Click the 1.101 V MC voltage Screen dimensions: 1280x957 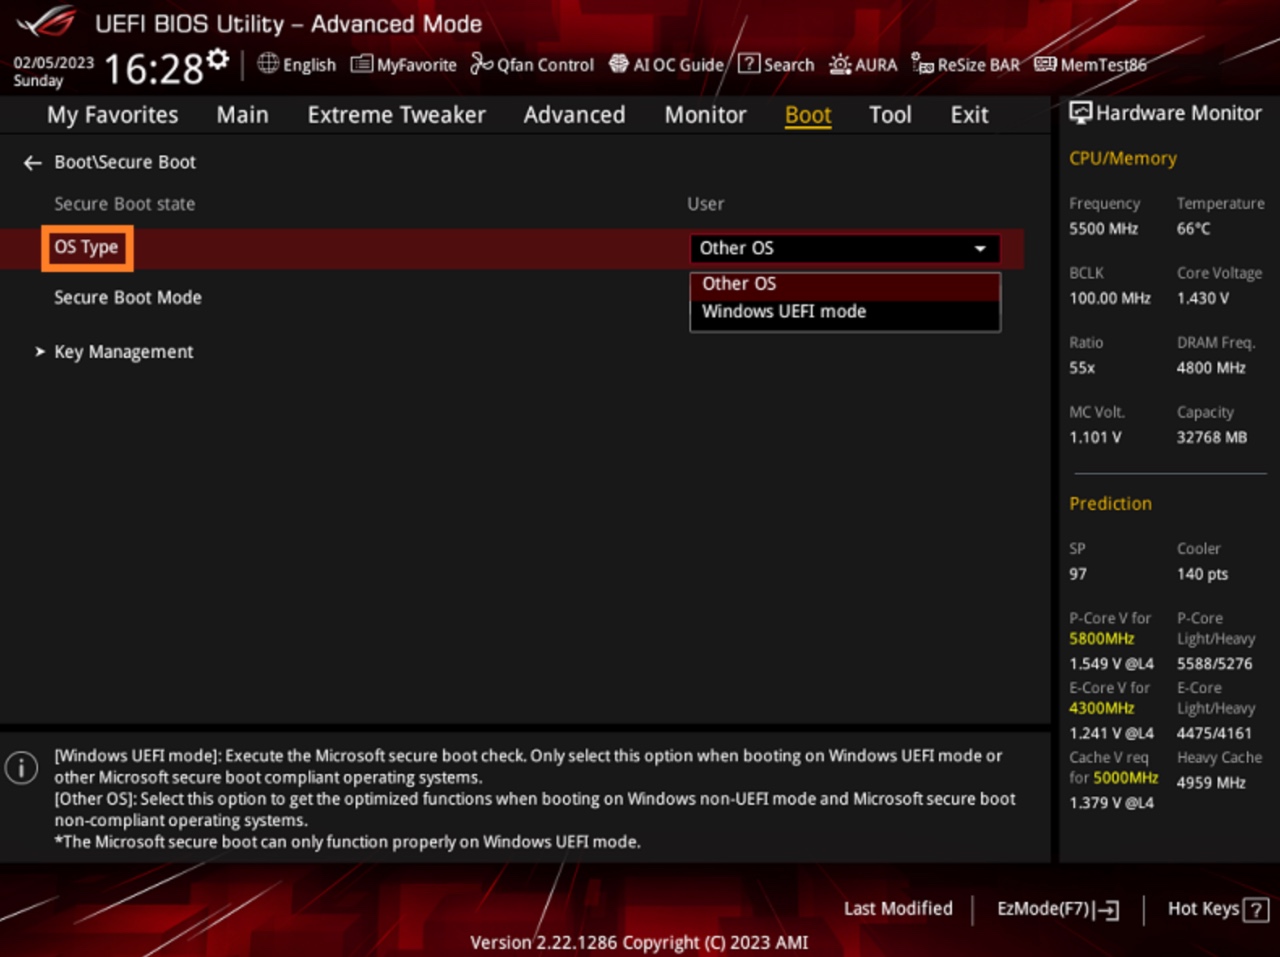tap(1095, 437)
